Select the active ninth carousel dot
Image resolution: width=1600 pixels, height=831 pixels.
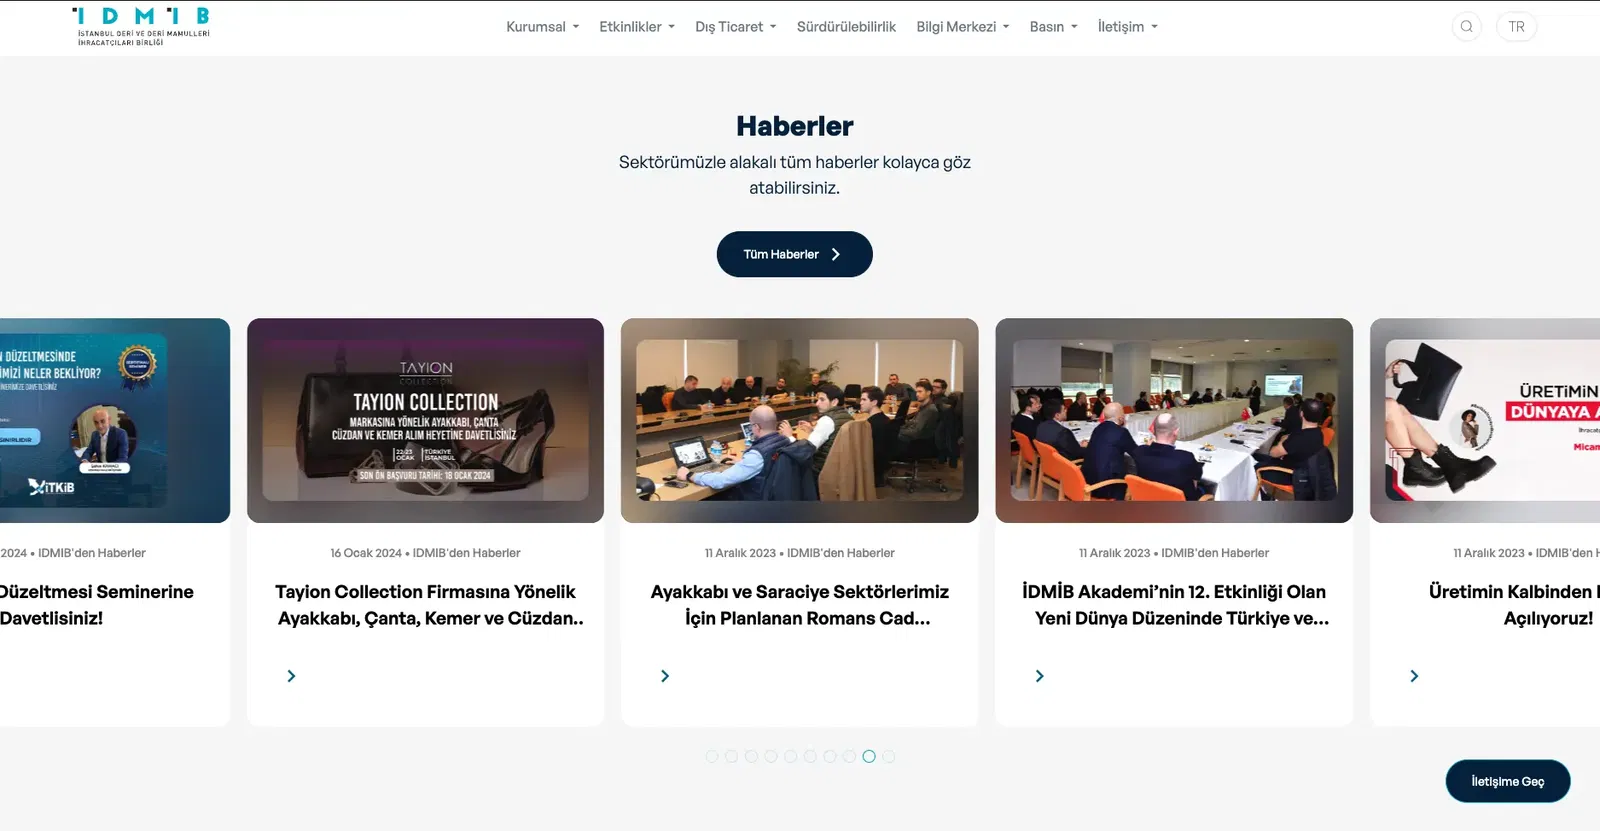click(x=869, y=756)
